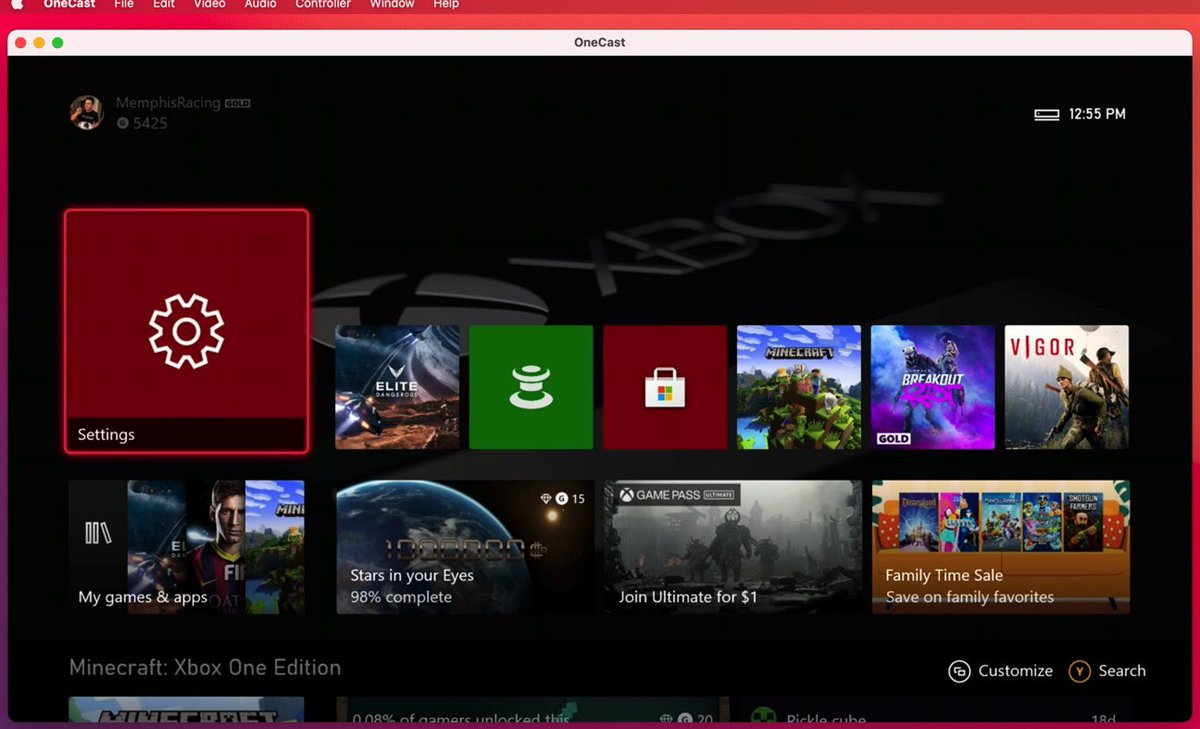Open the green Xbox Game Pass tile
Screen dimensions: 1200x729
pyautogui.click(x=531, y=387)
